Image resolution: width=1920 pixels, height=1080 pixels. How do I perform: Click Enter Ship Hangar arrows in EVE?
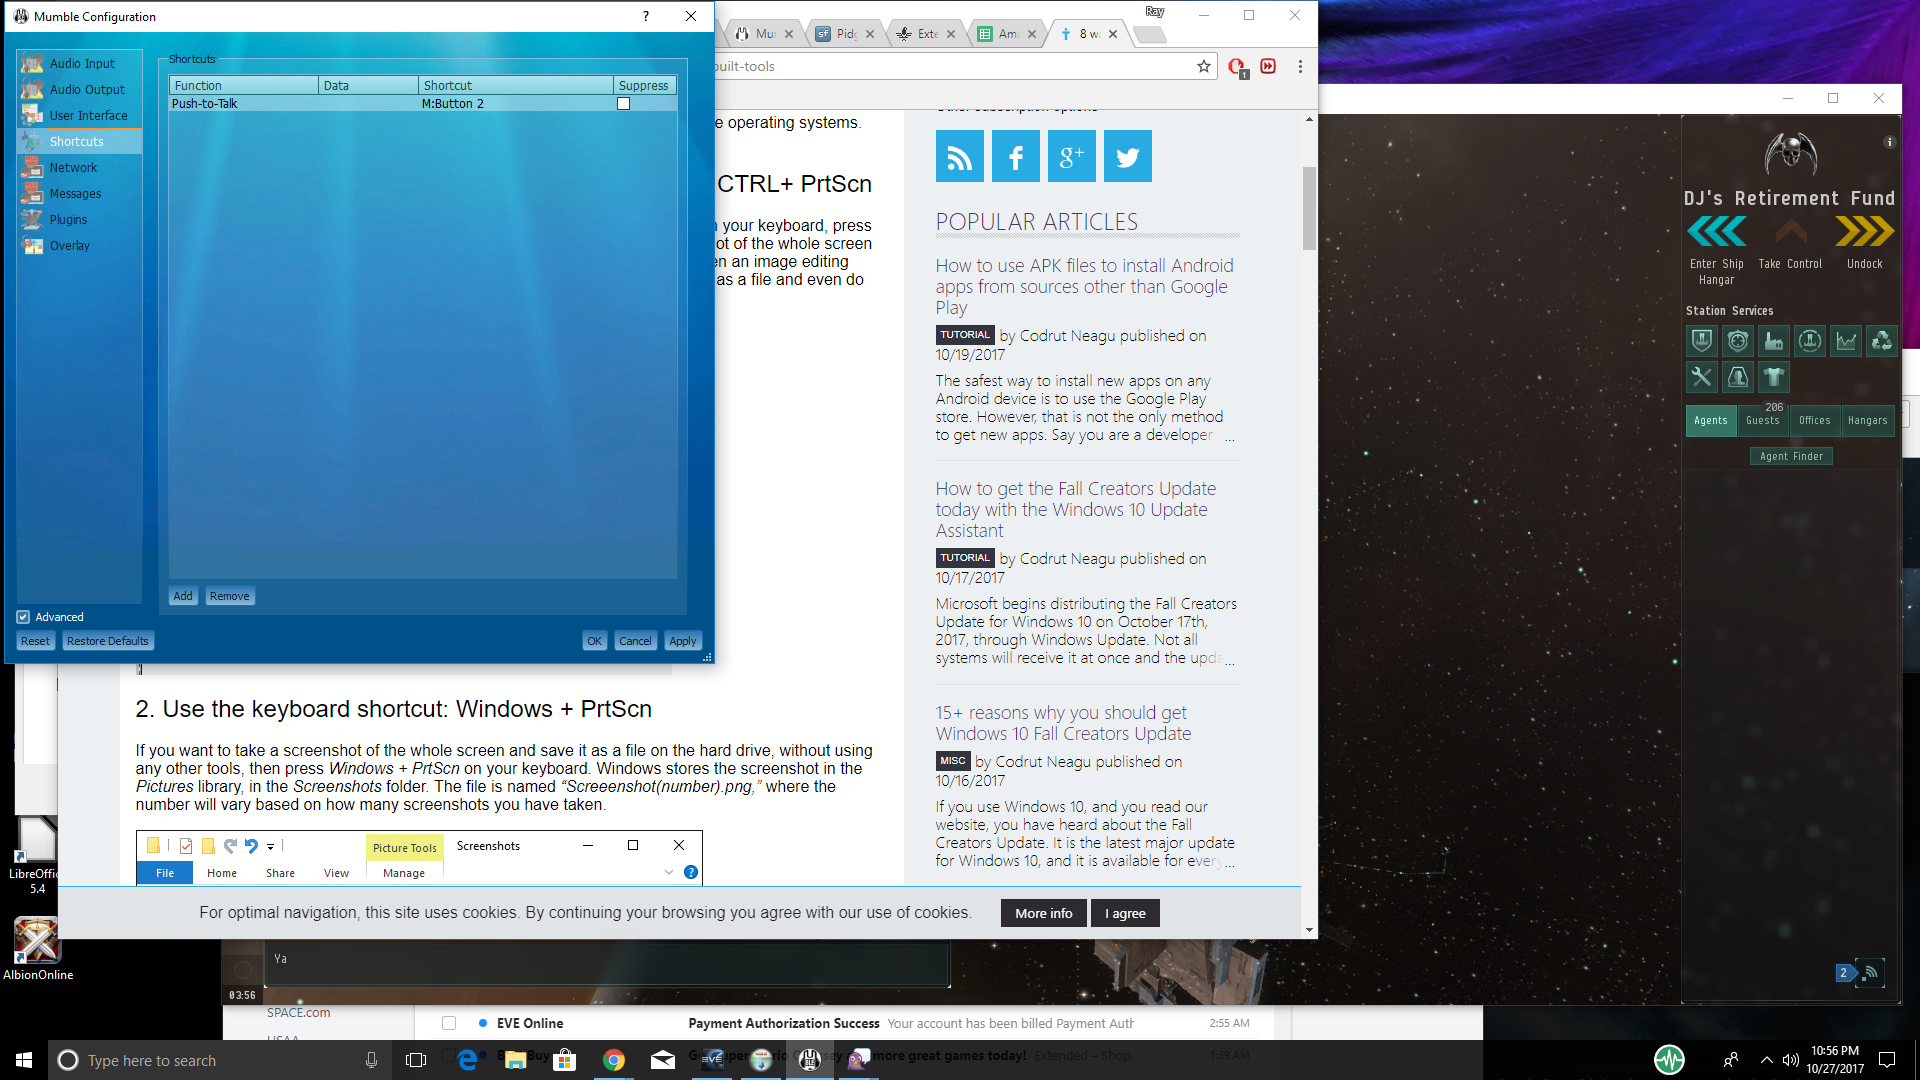[1716, 232]
